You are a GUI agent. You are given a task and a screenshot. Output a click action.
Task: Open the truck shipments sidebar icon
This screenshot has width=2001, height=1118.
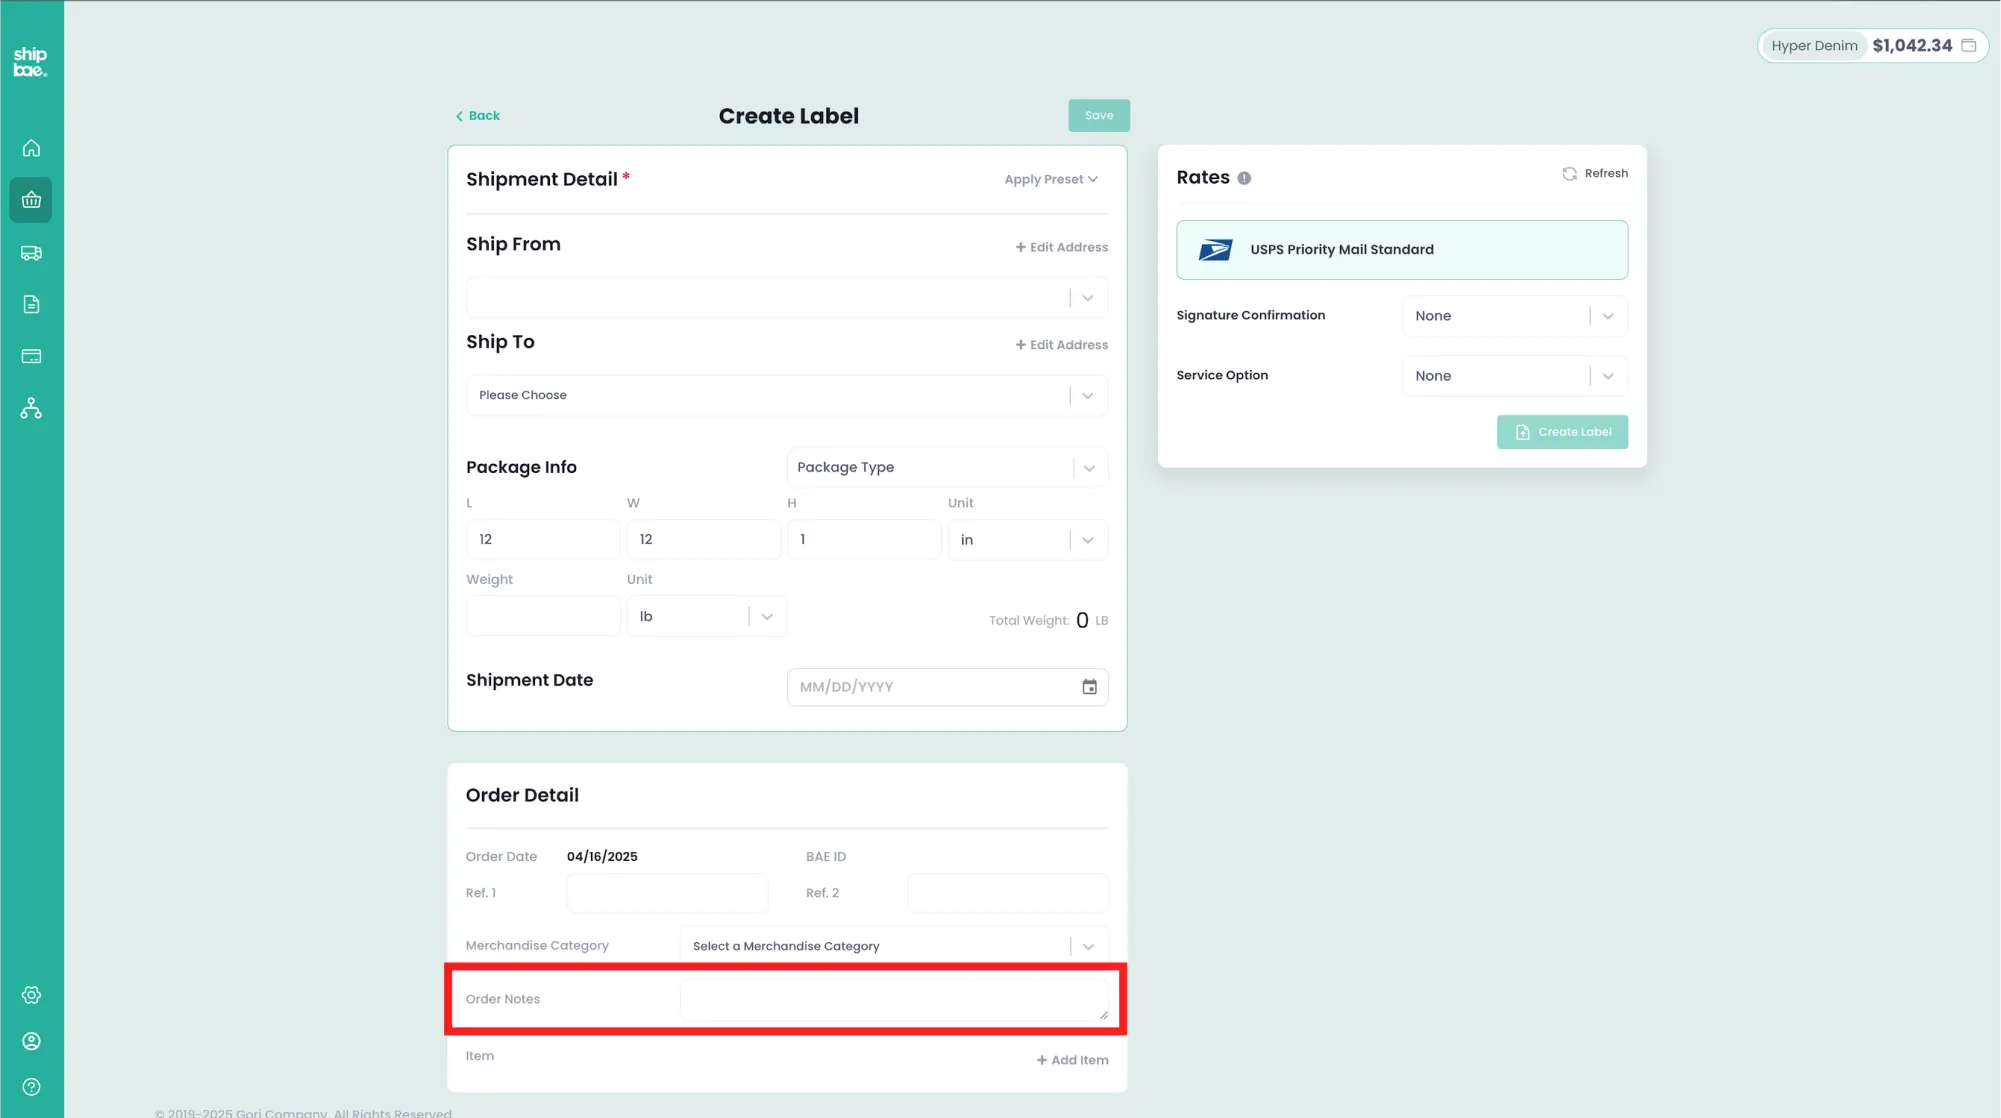tap(31, 253)
